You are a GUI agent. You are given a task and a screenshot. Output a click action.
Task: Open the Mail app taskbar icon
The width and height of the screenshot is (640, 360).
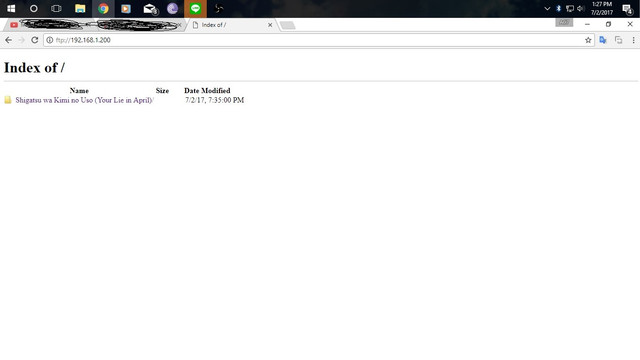point(150,9)
